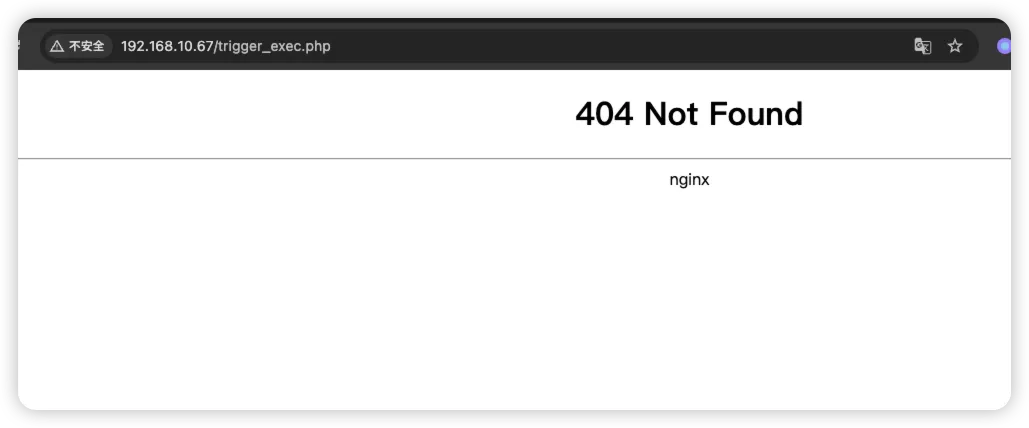Click the white space left of the 404 heading

click(295, 114)
